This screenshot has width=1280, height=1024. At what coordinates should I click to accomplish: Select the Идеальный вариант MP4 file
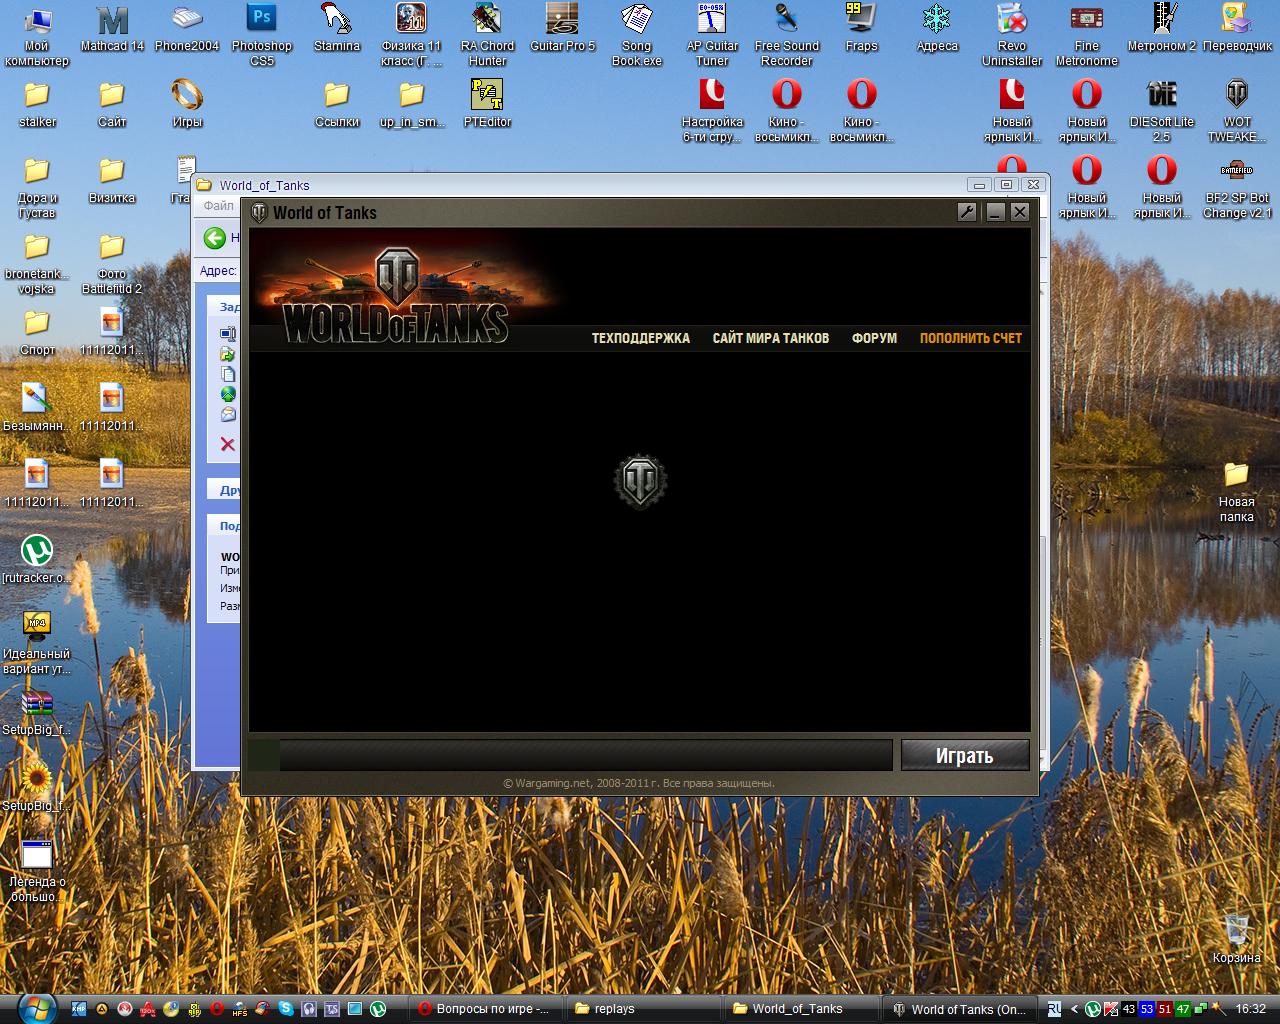click(x=37, y=644)
